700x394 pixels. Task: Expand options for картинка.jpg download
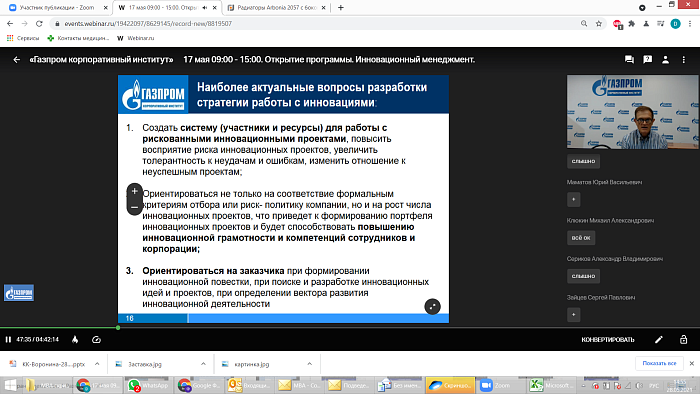(309, 364)
